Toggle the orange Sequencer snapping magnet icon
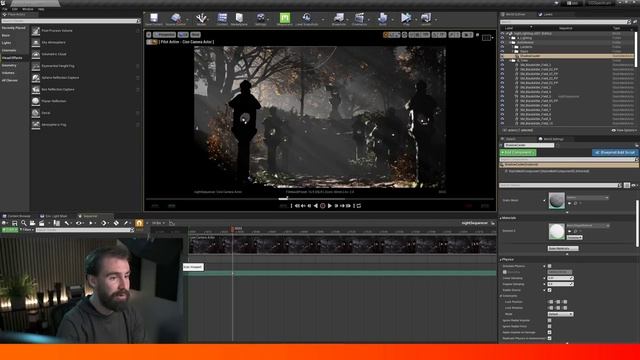Image resolution: width=640 pixels, height=360 pixels. click(x=139, y=223)
